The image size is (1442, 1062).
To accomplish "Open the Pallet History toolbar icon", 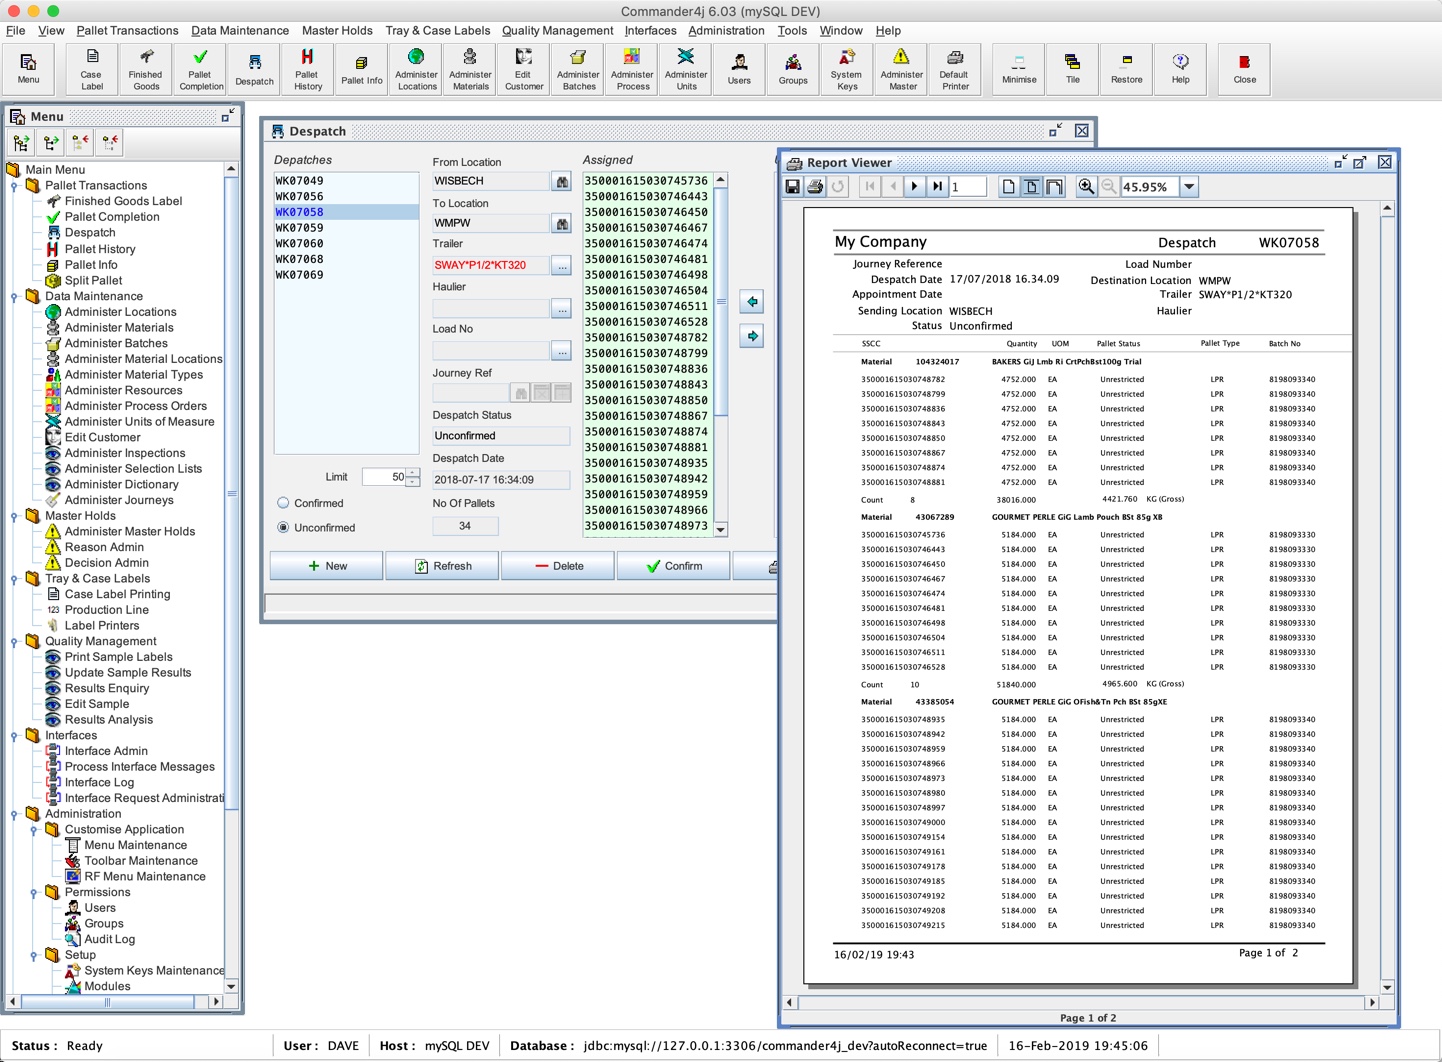I will 307,68.
